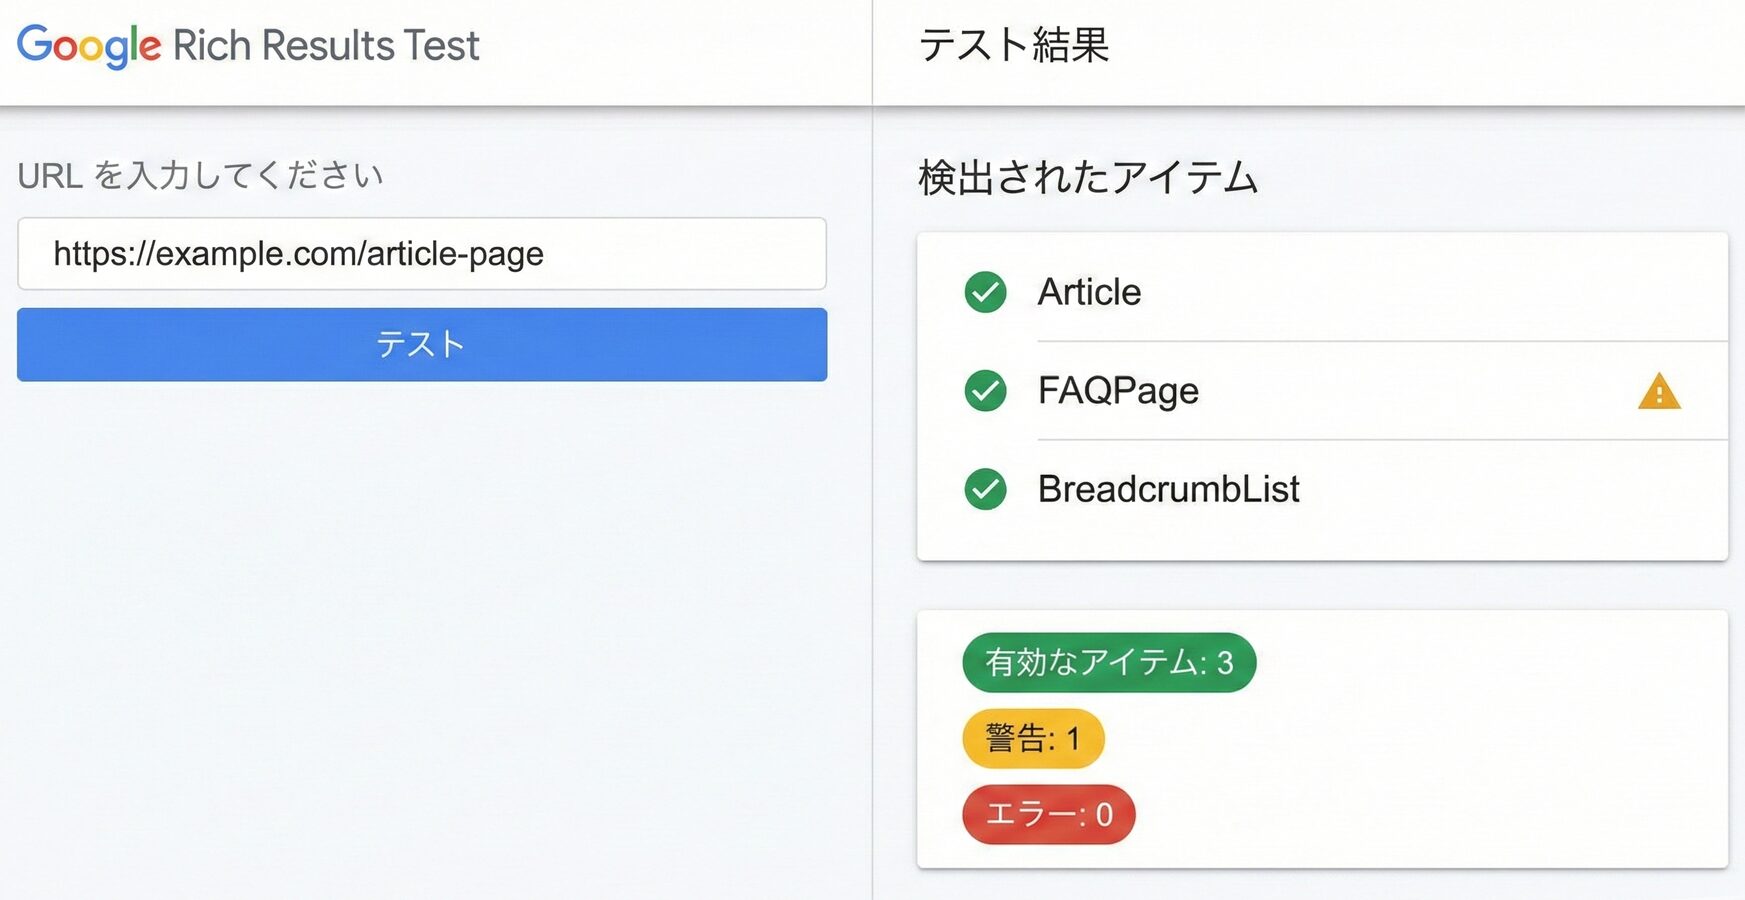Click the red エラー: 0 badge
The height and width of the screenshot is (900, 1745).
click(x=1047, y=814)
